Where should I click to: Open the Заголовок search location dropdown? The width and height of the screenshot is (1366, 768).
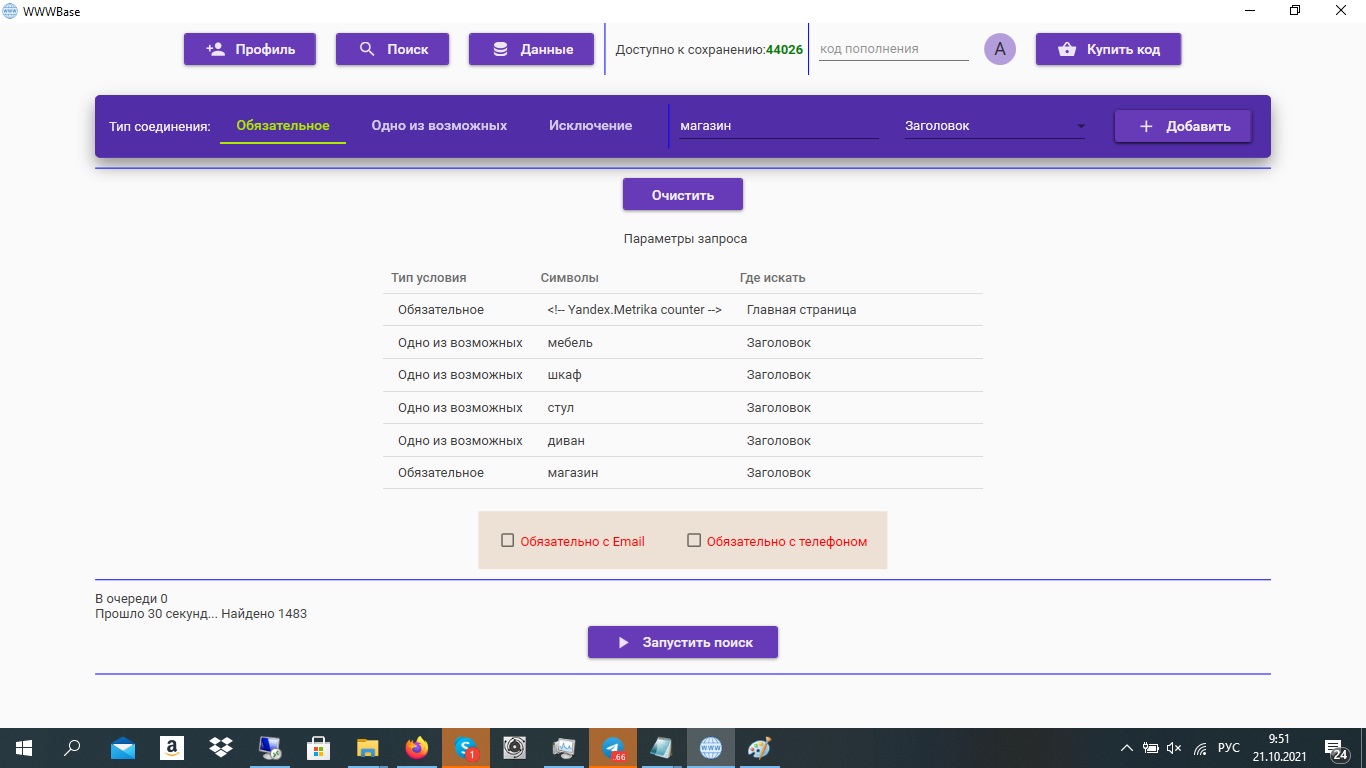(x=995, y=126)
